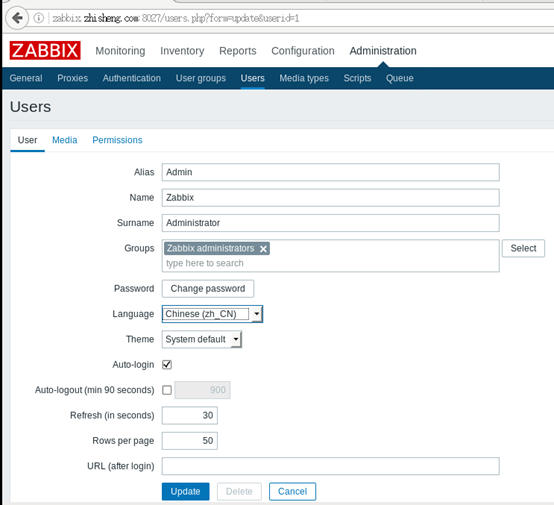Switch to the Media tab
Screen dimensions: 554x505
(65, 140)
